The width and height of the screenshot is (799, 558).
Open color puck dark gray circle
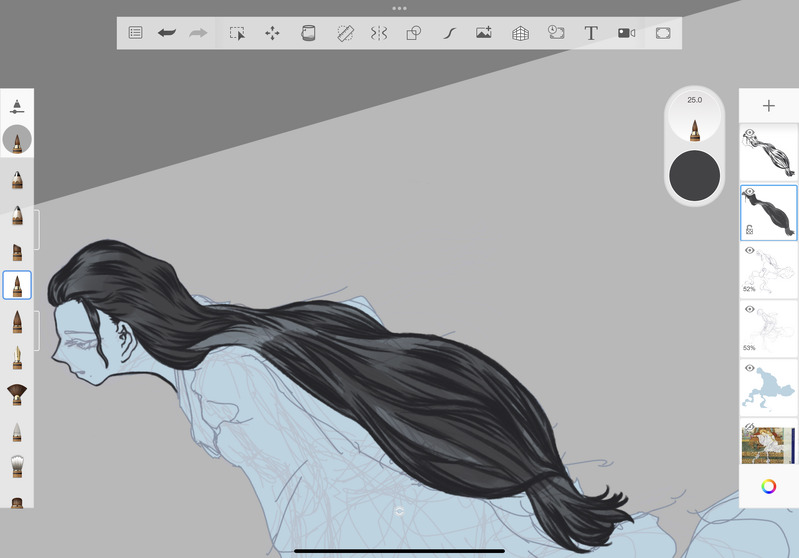pos(695,175)
